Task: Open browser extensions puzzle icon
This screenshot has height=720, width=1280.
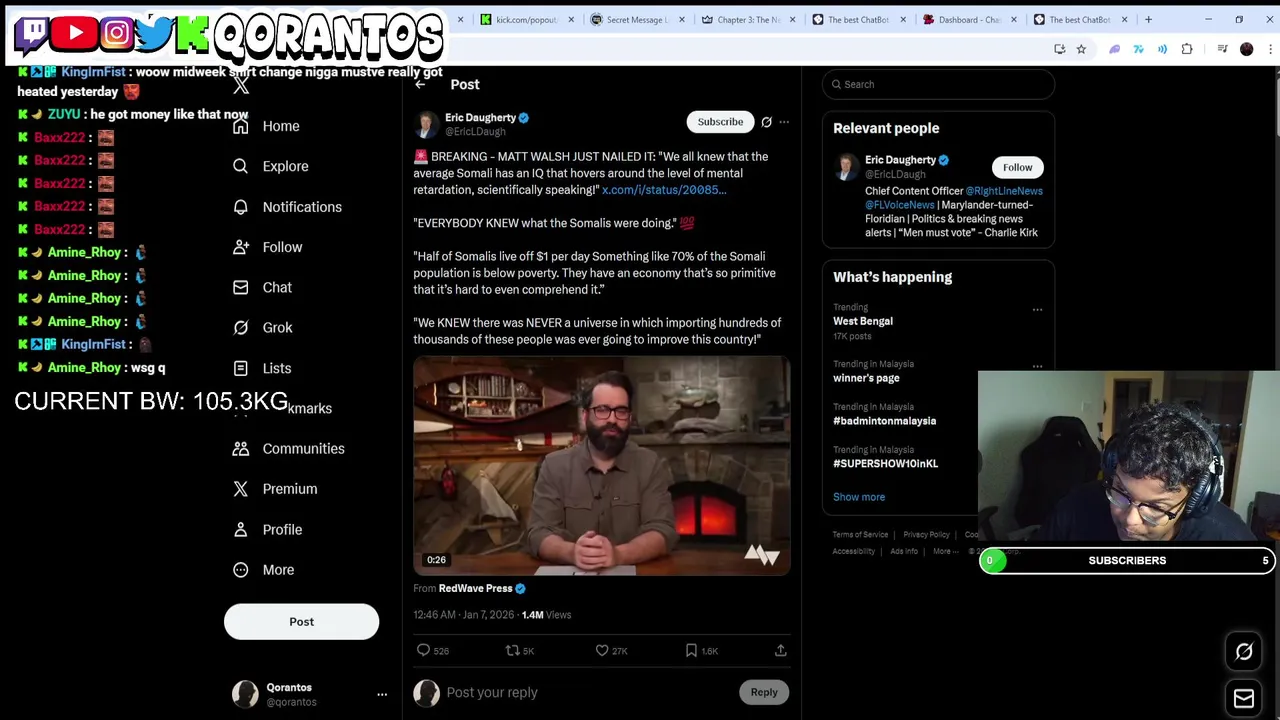Action: (x=1187, y=49)
